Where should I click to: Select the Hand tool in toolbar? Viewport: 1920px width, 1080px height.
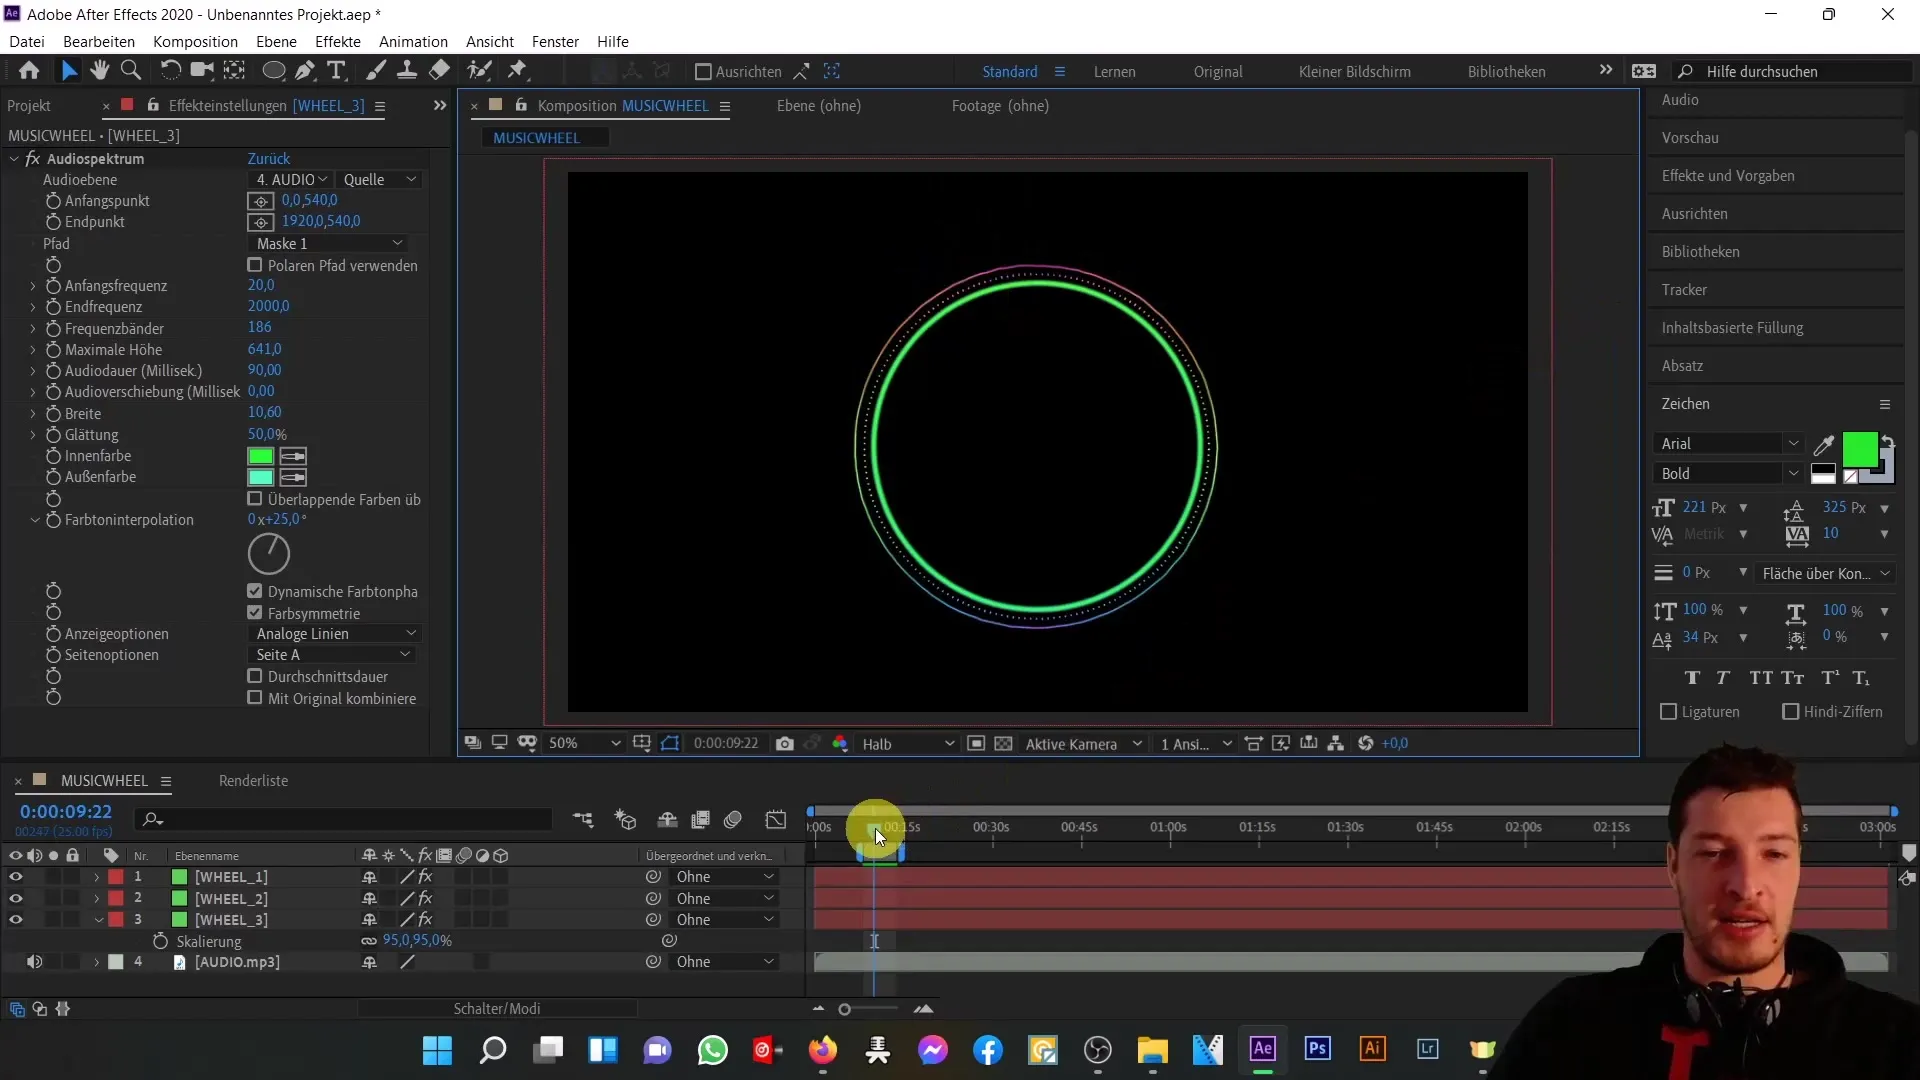(x=99, y=71)
